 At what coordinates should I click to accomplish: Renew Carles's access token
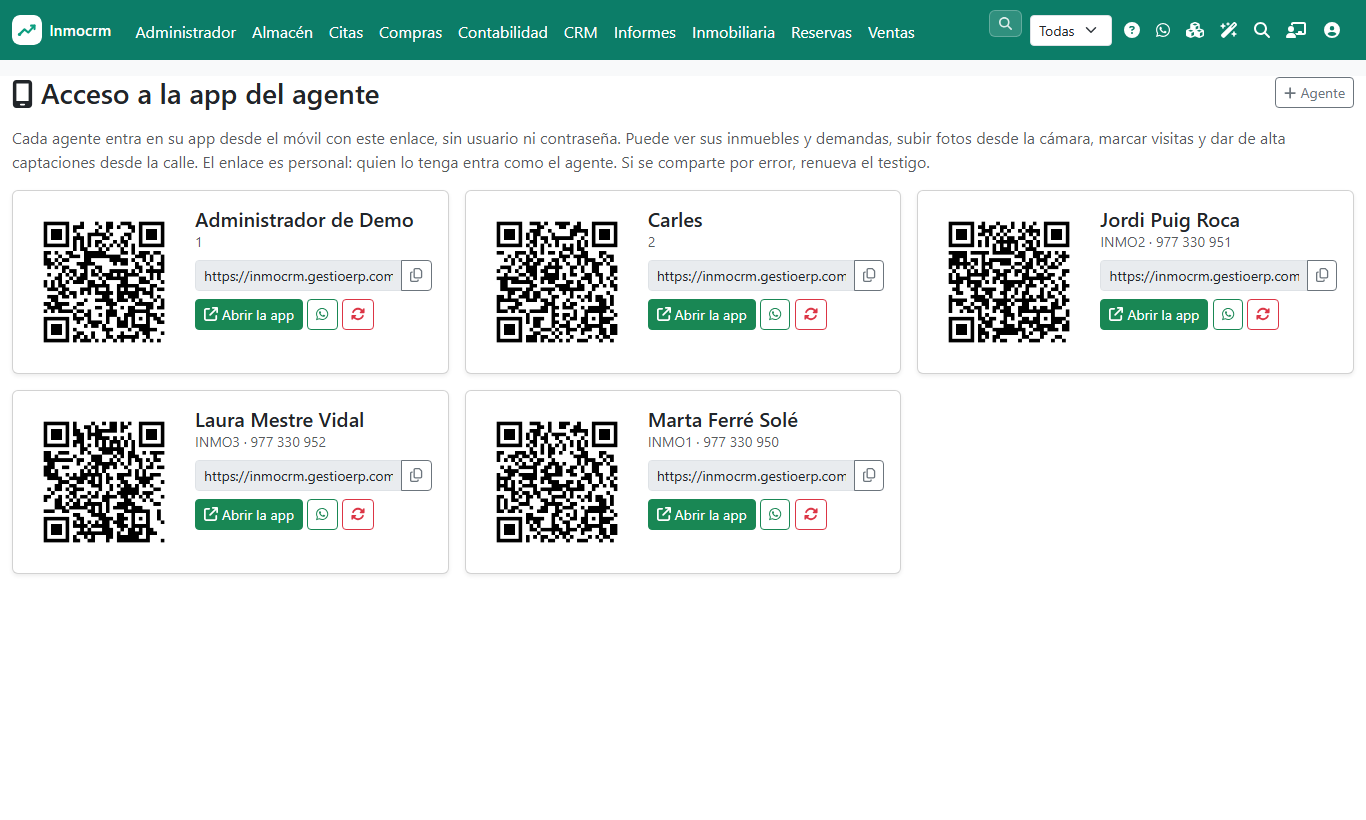[x=811, y=315]
